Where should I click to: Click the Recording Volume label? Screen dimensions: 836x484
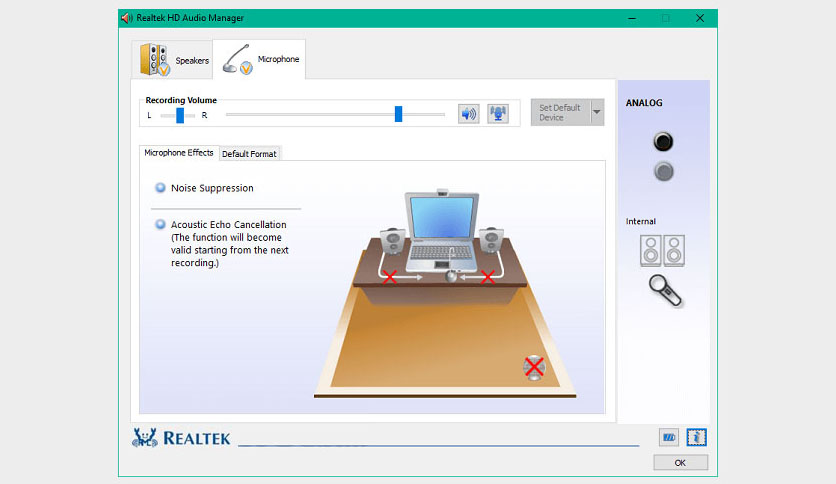181,100
